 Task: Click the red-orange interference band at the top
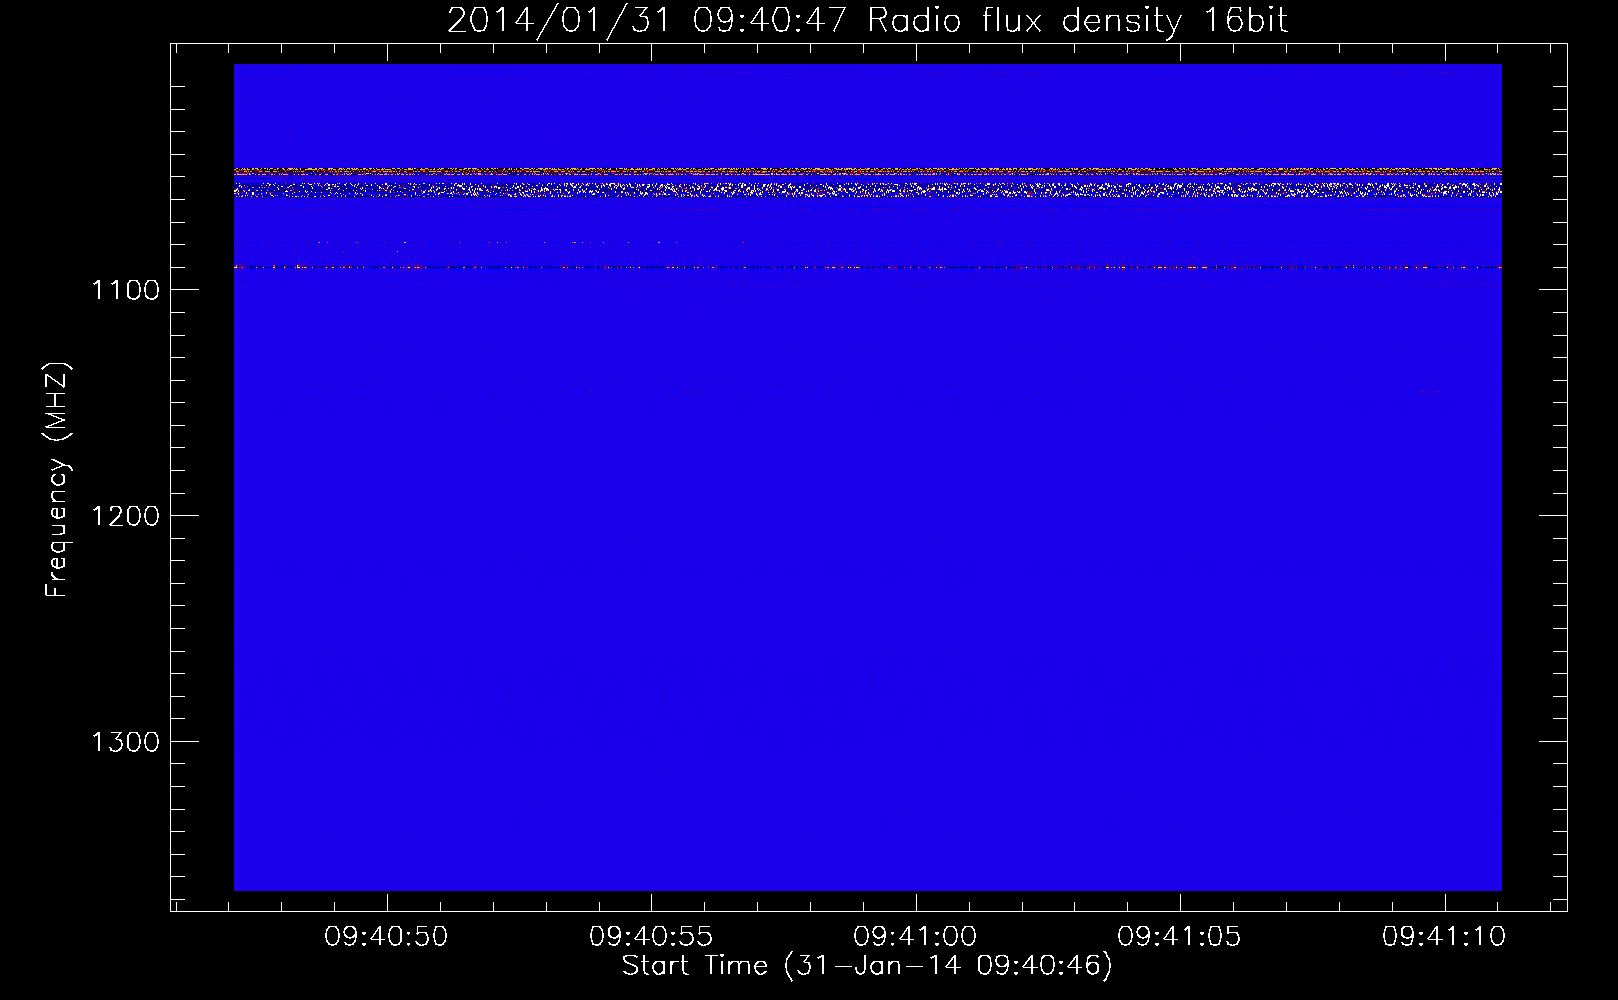pyautogui.click(x=867, y=171)
